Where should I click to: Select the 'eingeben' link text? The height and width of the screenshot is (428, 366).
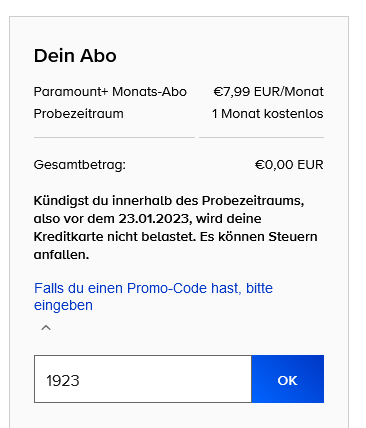tap(63, 305)
